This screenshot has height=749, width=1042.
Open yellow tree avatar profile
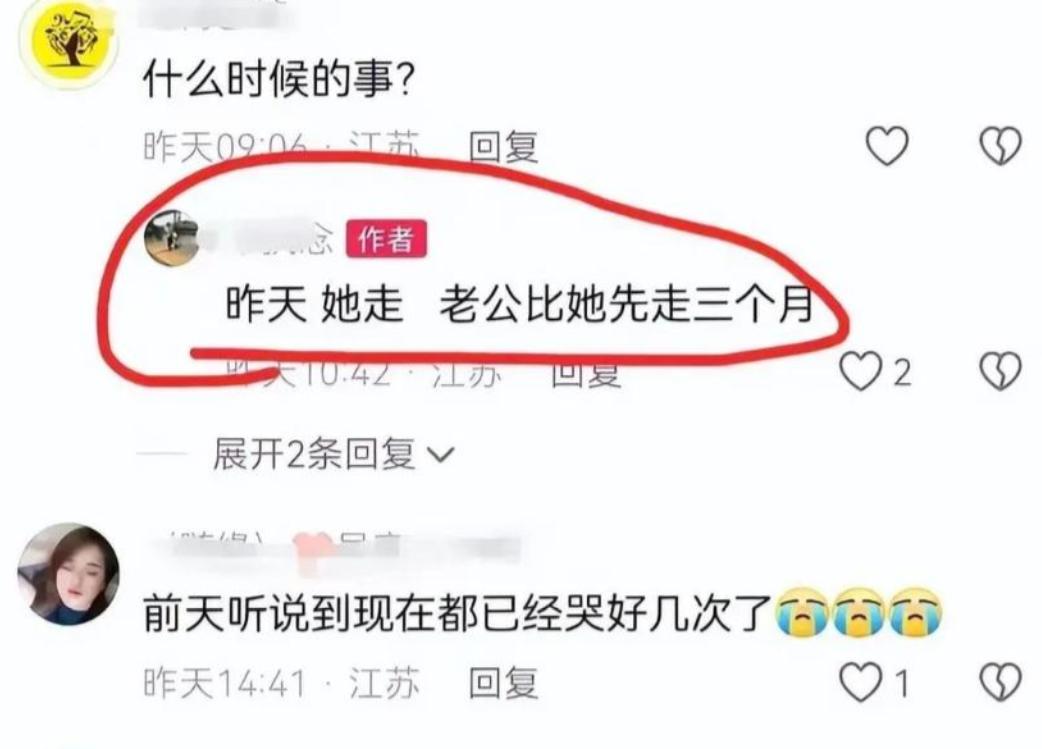click(68, 40)
